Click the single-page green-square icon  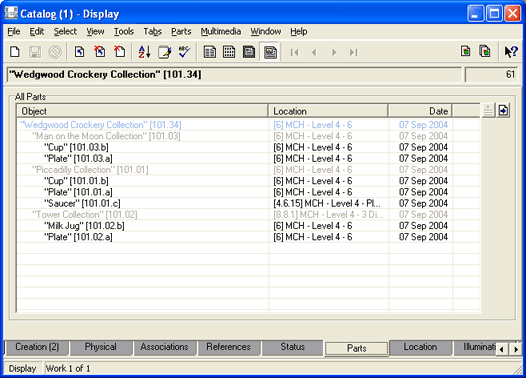465,51
